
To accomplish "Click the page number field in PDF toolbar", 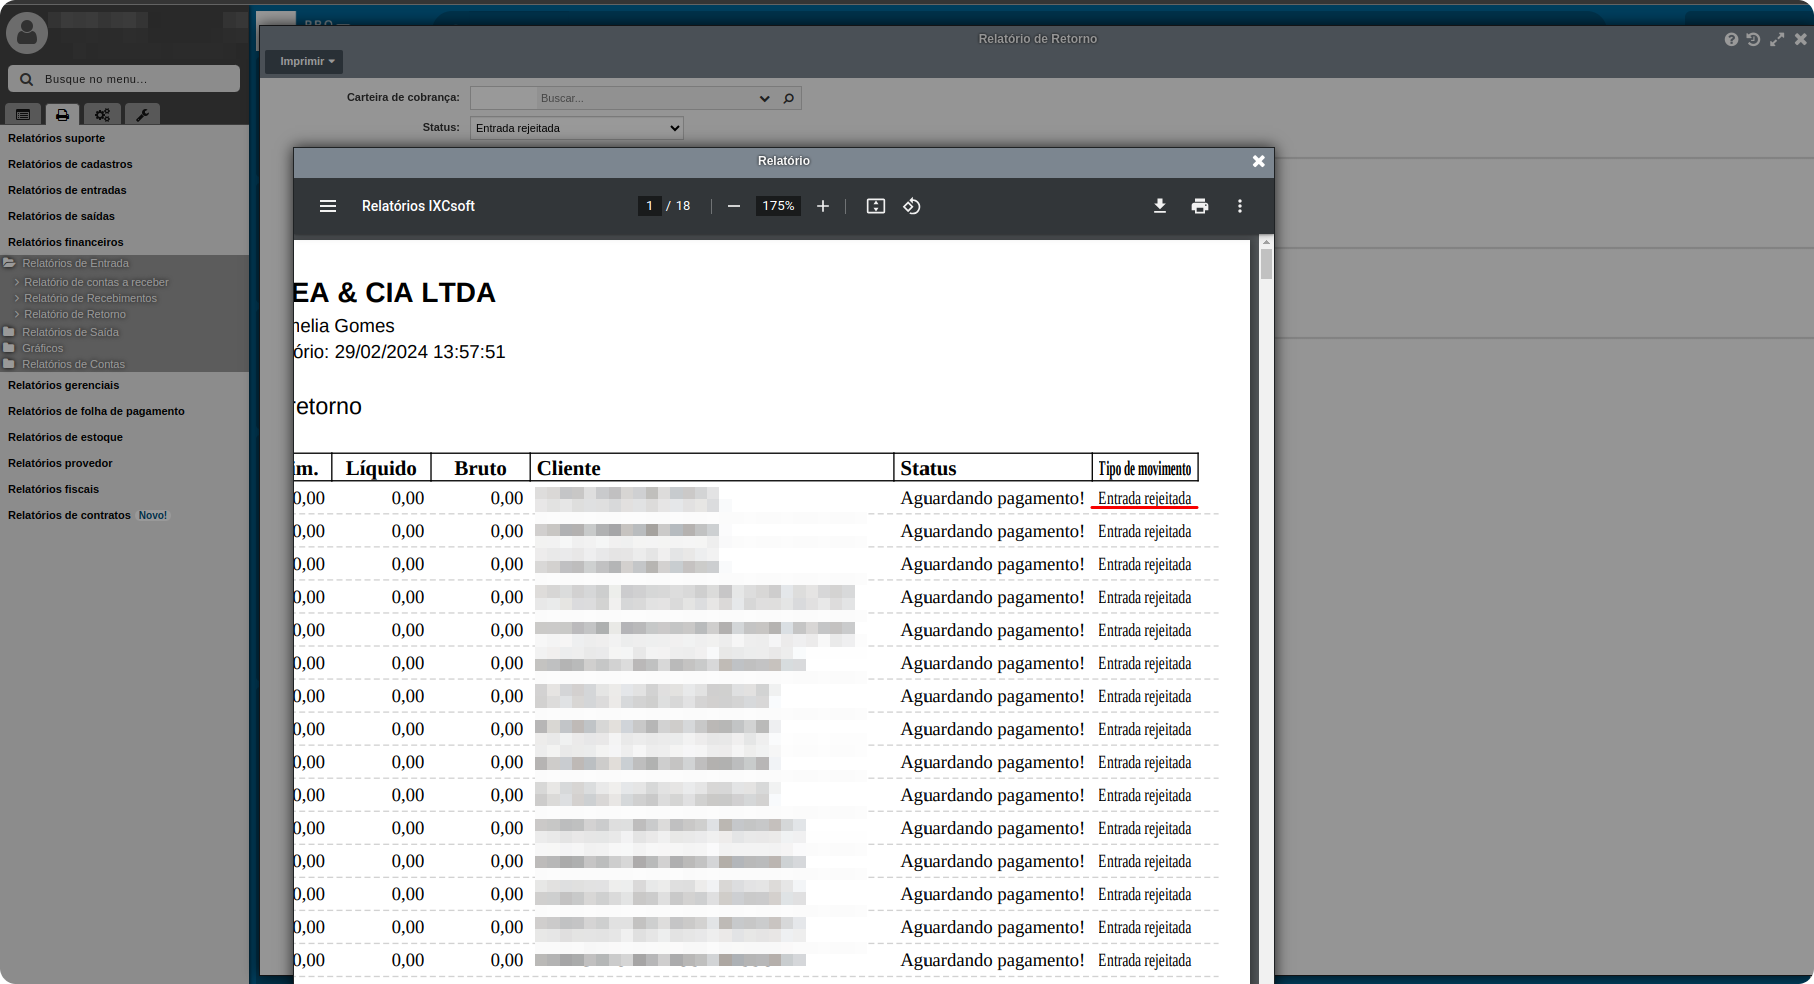I will point(649,206).
